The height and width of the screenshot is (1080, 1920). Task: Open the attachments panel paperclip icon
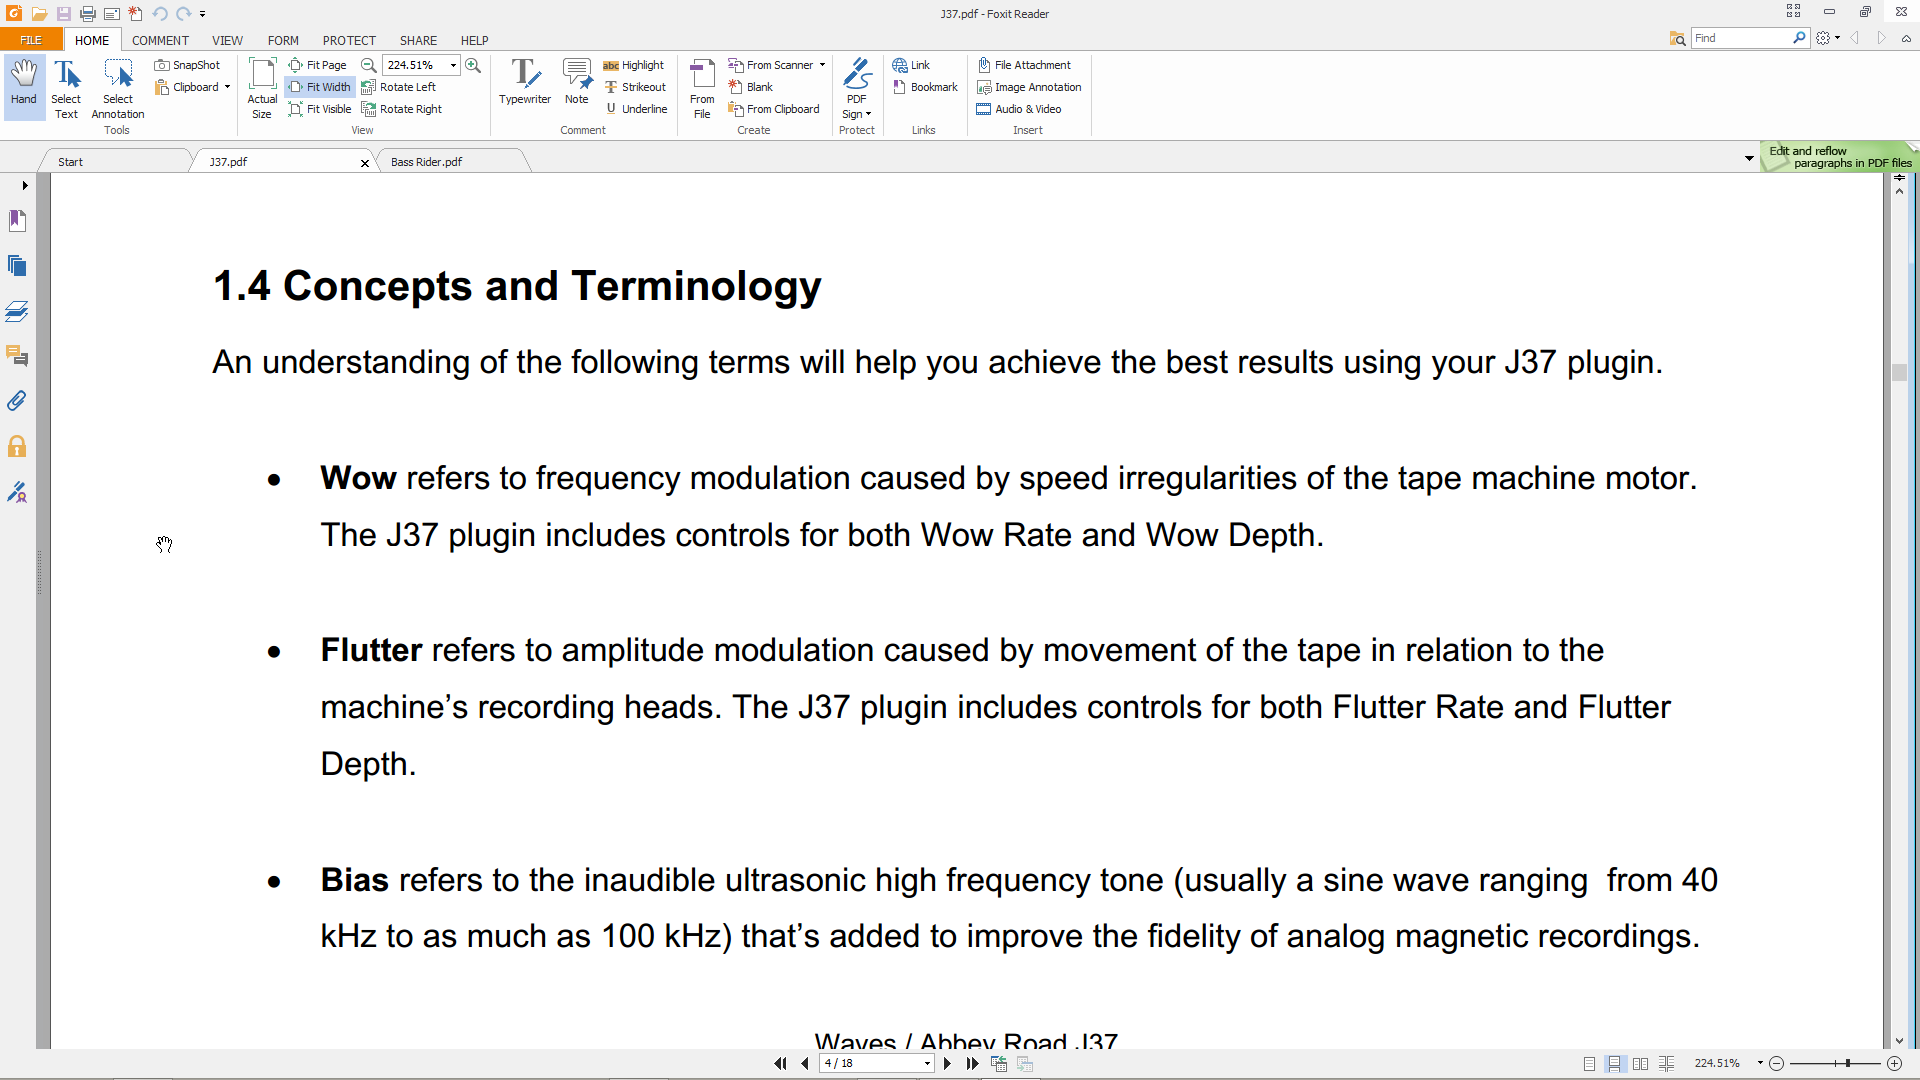(17, 401)
